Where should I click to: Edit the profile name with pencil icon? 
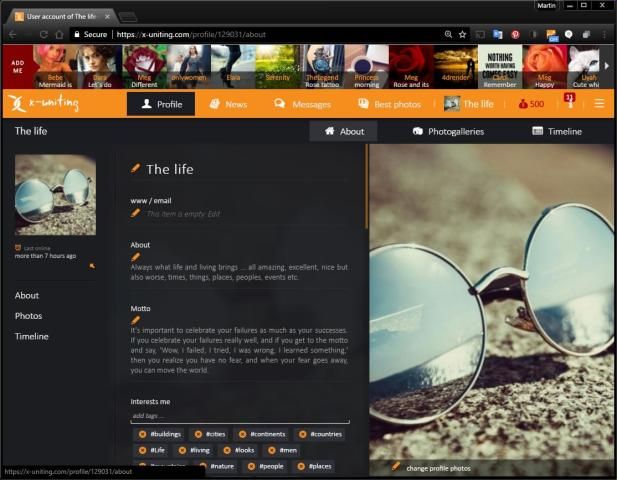136,169
